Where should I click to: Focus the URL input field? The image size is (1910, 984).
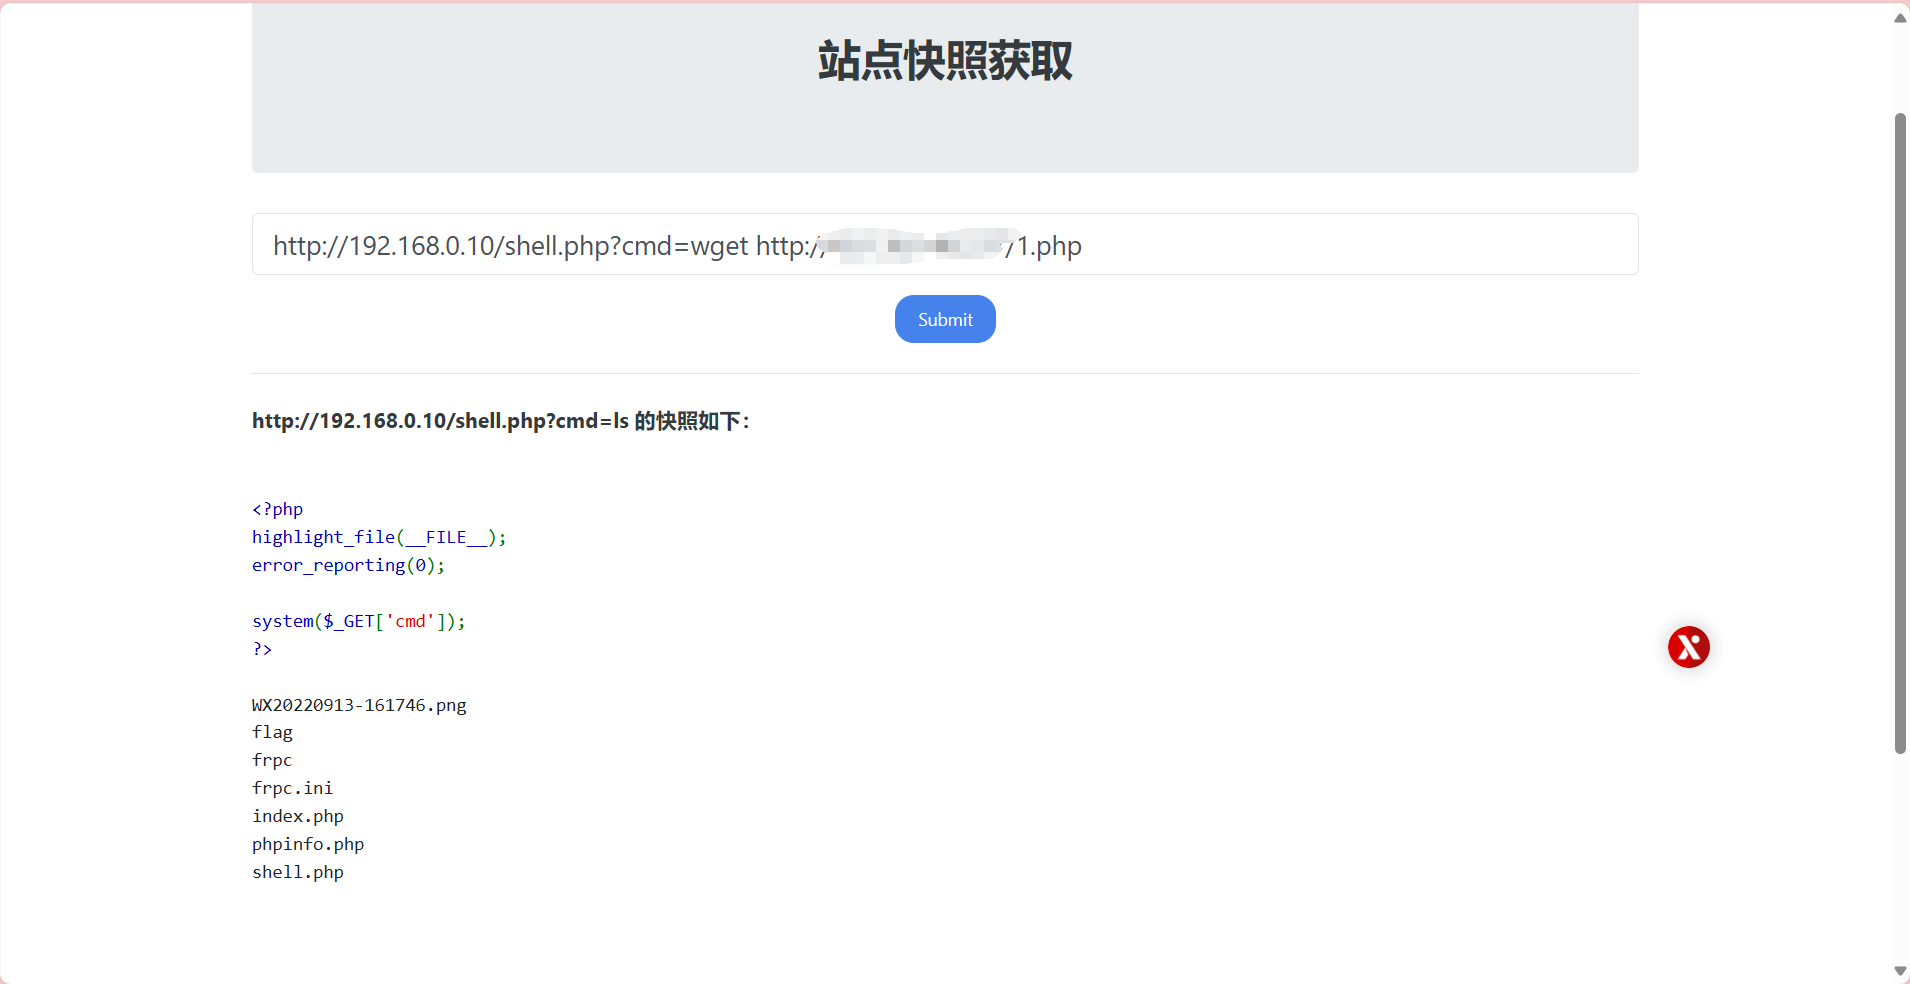click(x=945, y=244)
